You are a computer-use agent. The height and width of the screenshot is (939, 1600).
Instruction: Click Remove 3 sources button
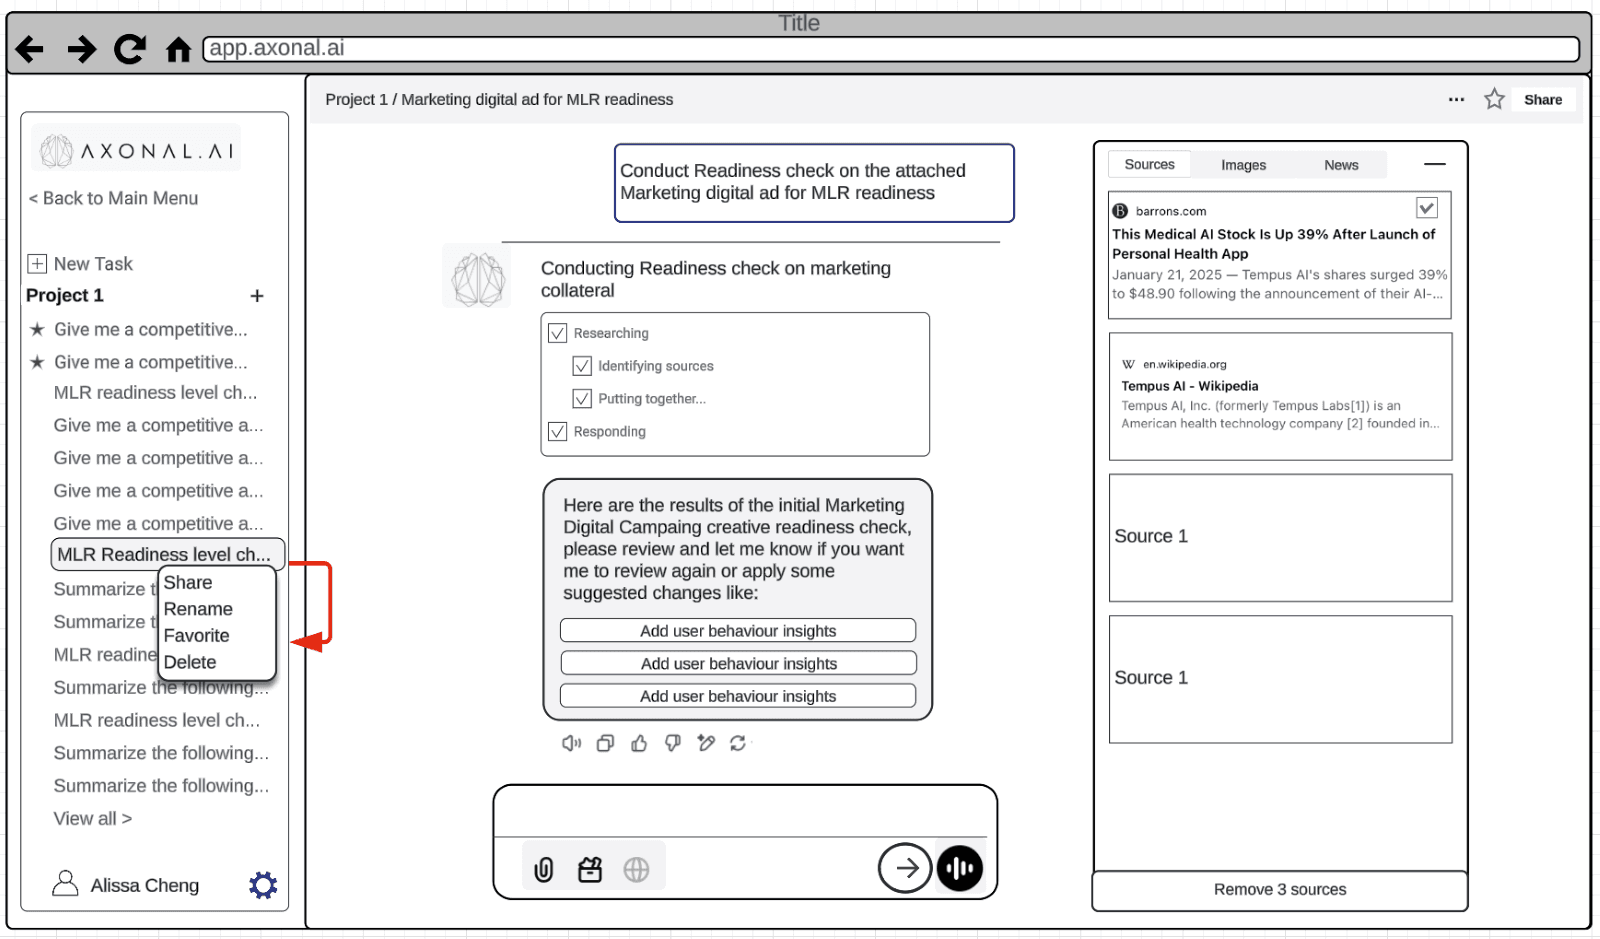click(1280, 890)
